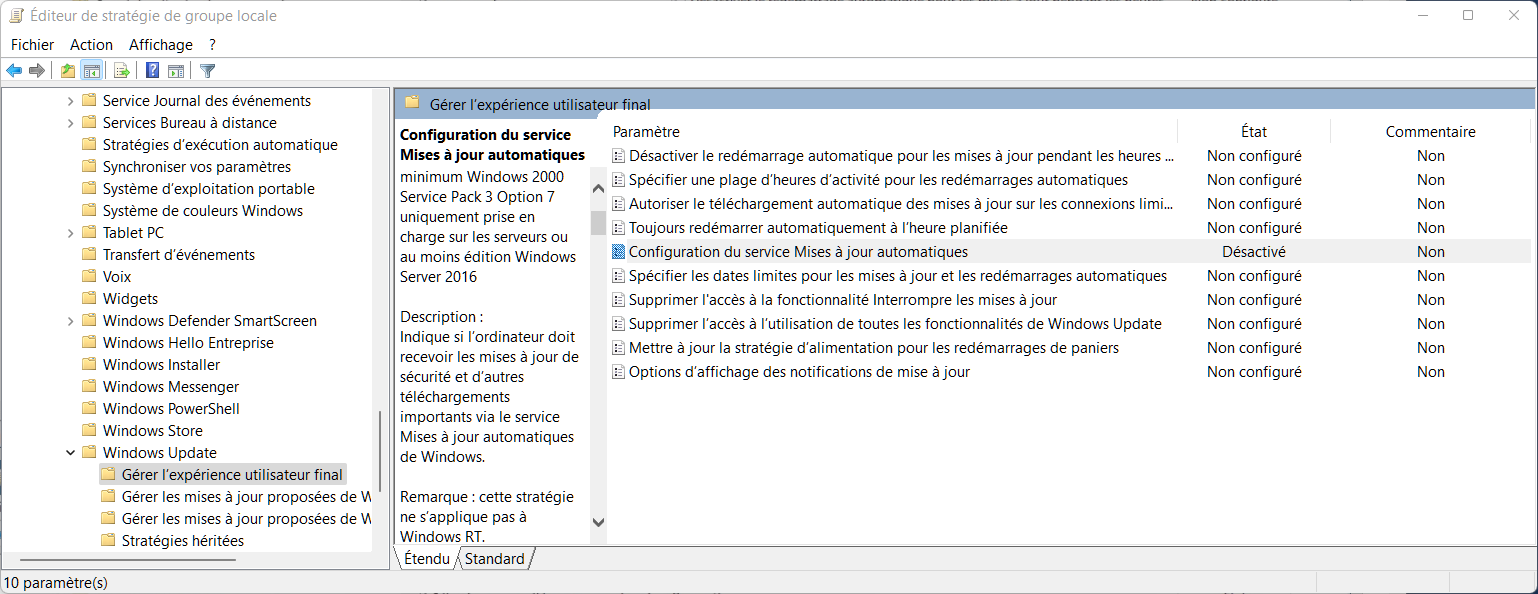The image size is (1538, 594).
Task: Expand Service Journal des événements node
Action: click(70, 100)
